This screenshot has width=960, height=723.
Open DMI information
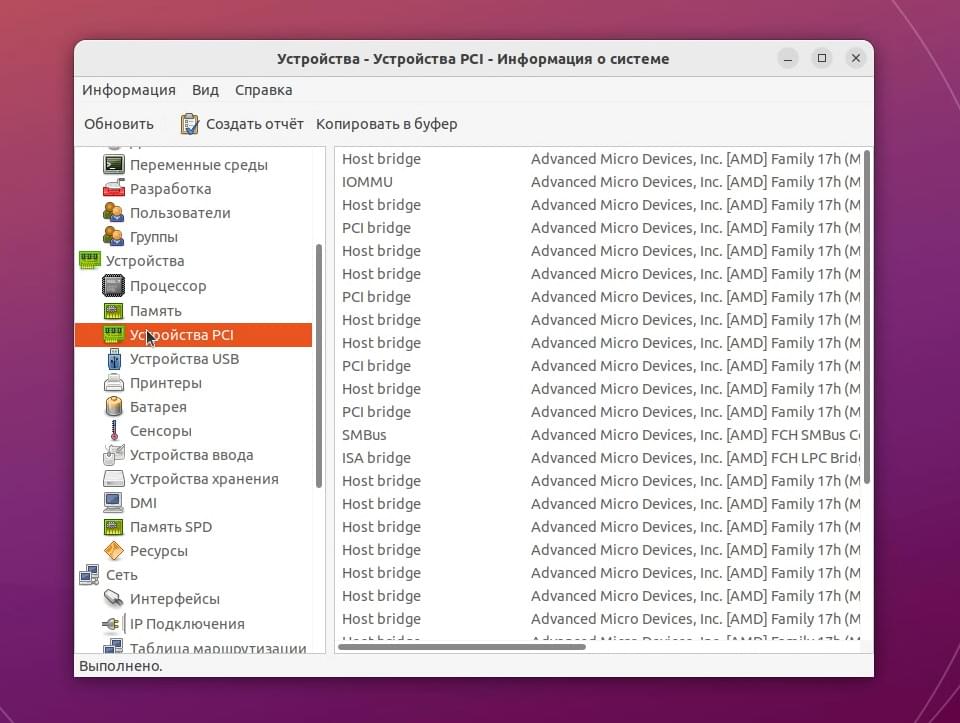pos(143,503)
